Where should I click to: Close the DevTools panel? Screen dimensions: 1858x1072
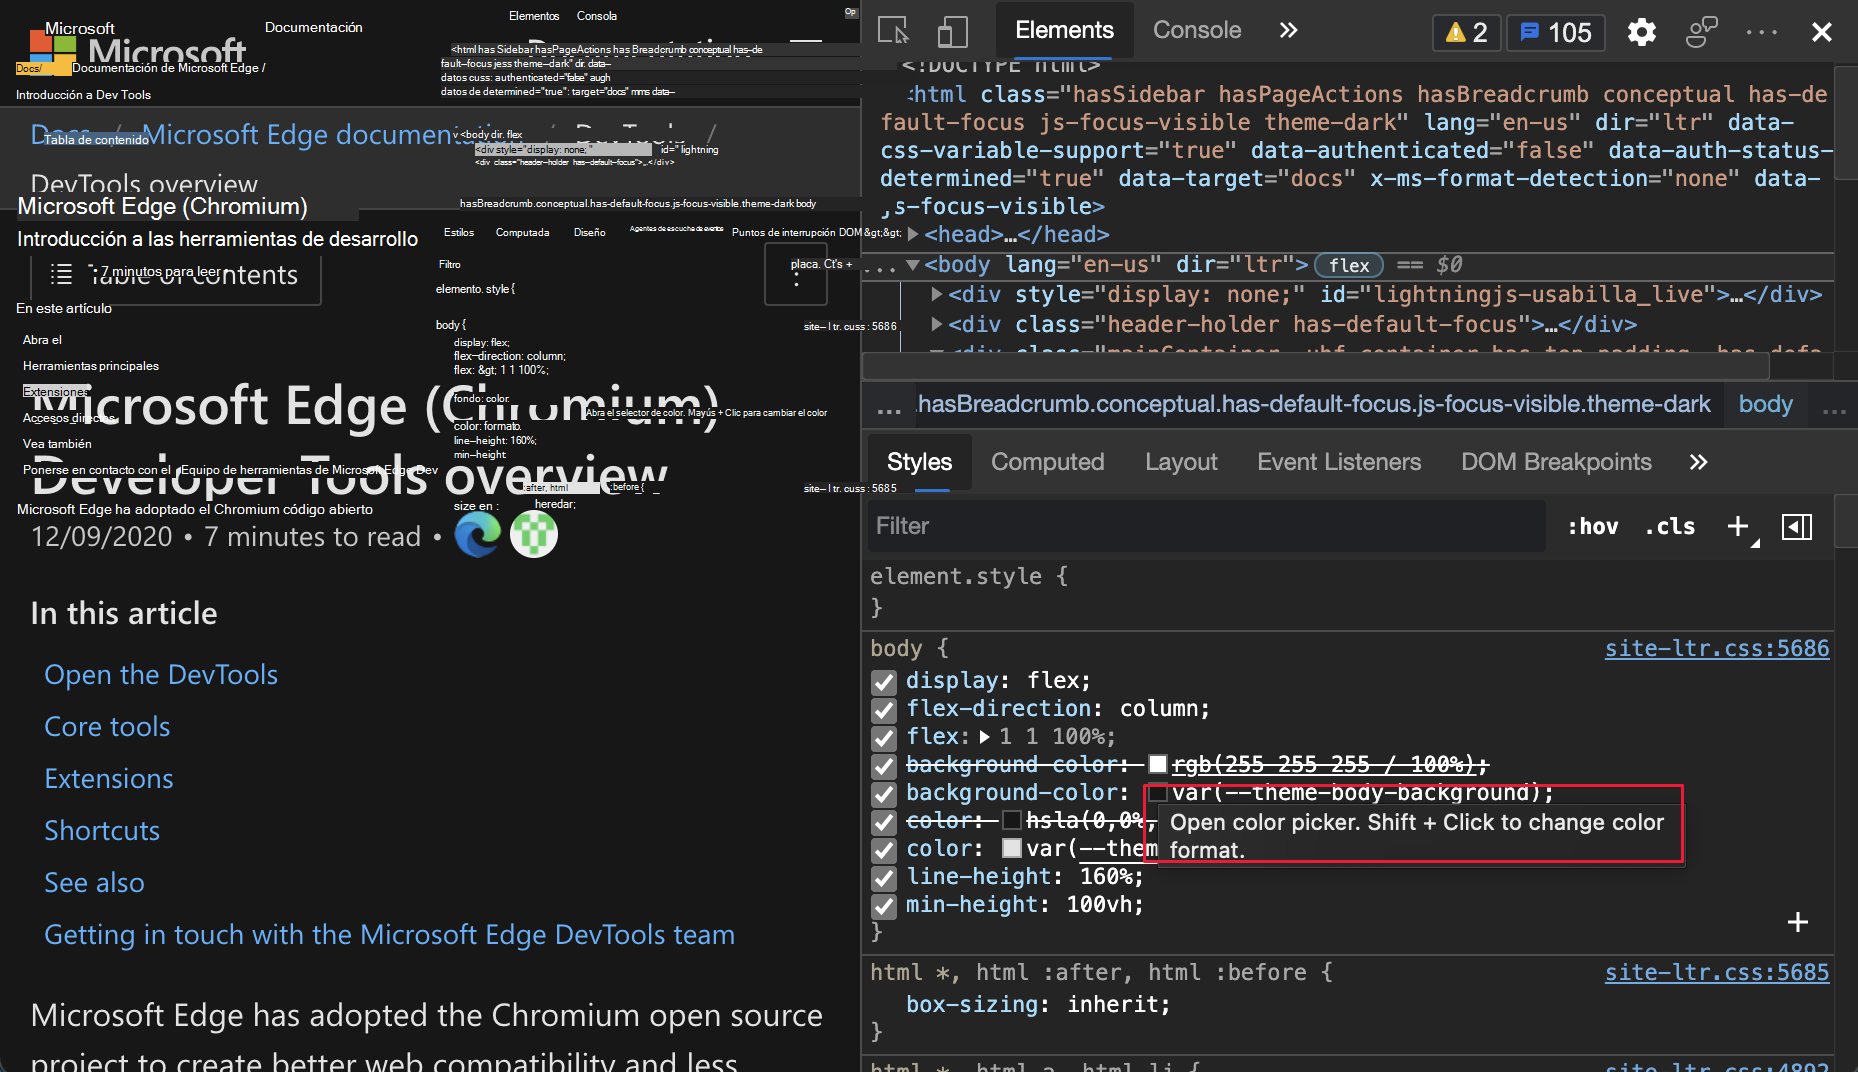(1822, 32)
